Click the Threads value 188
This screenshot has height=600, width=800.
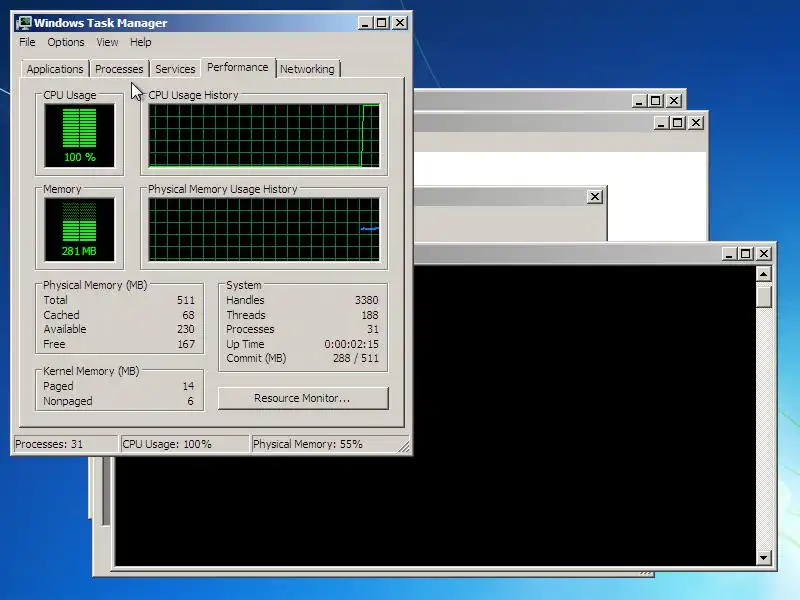[x=370, y=315]
